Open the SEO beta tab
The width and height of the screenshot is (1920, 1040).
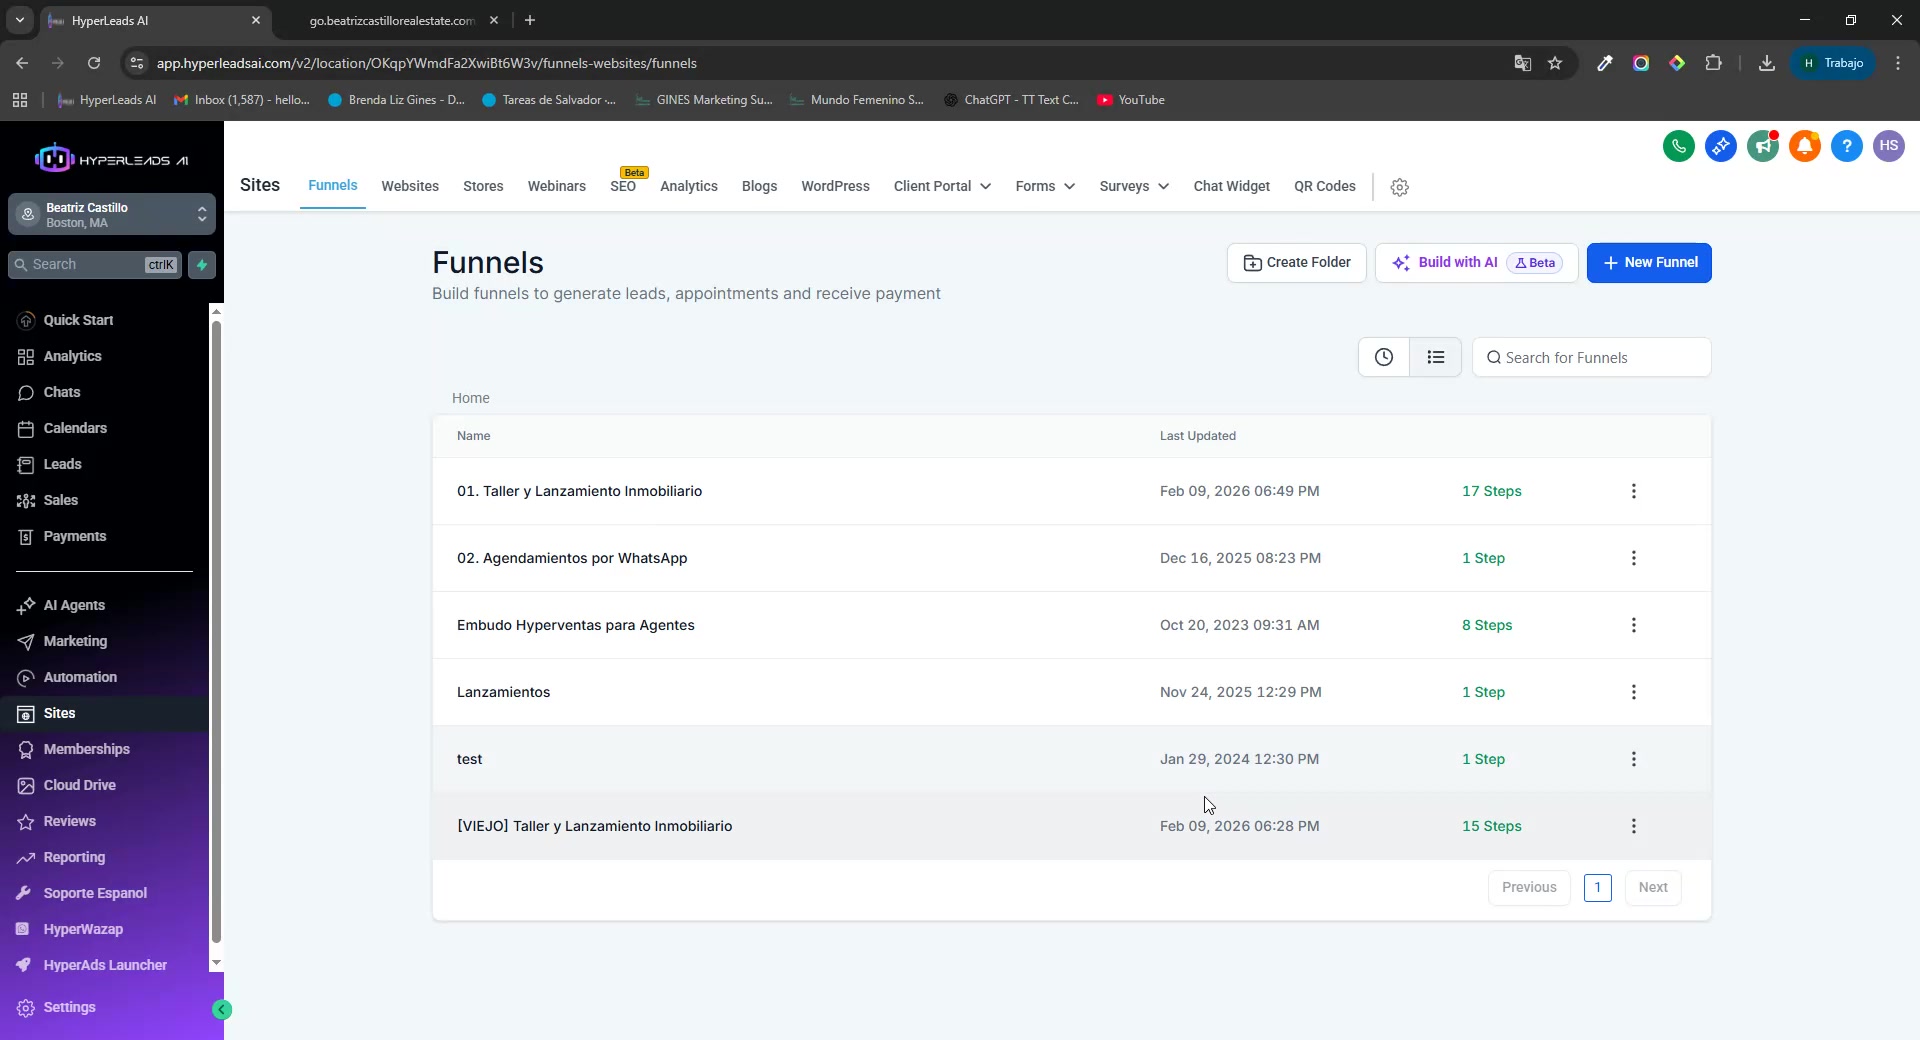623,186
